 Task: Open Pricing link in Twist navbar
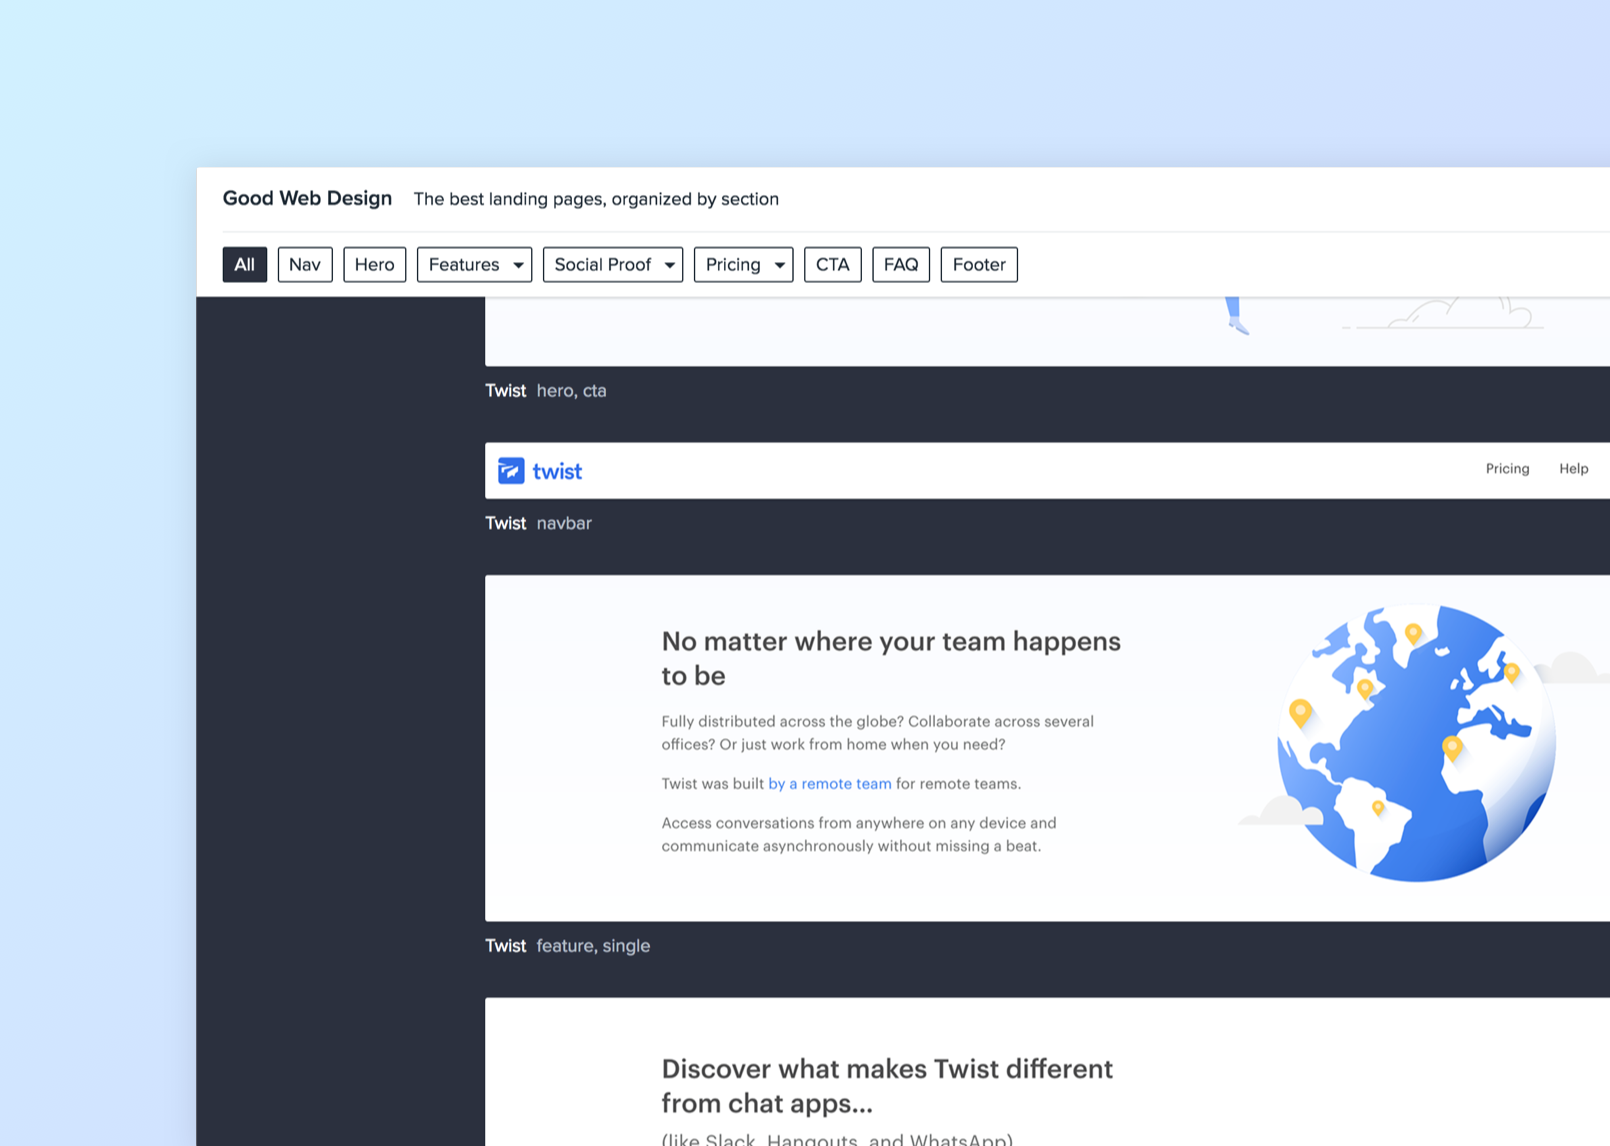[x=1507, y=468]
